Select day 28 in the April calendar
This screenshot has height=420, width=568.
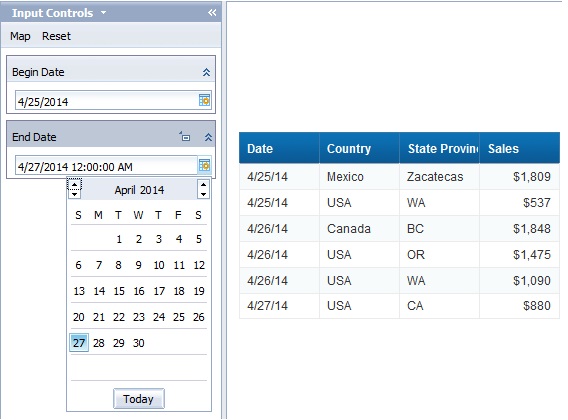(x=99, y=343)
